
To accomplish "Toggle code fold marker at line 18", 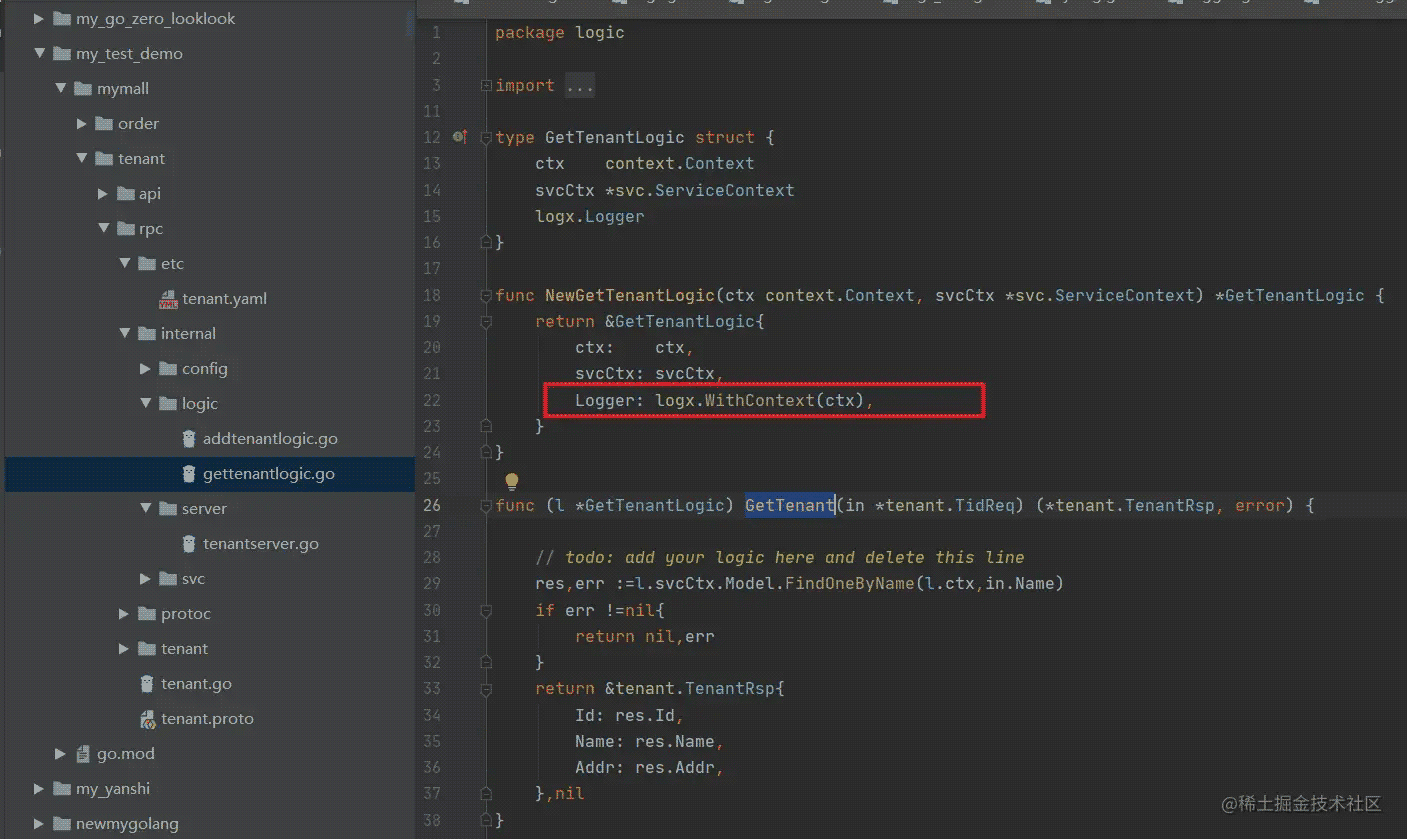I will click(486, 296).
